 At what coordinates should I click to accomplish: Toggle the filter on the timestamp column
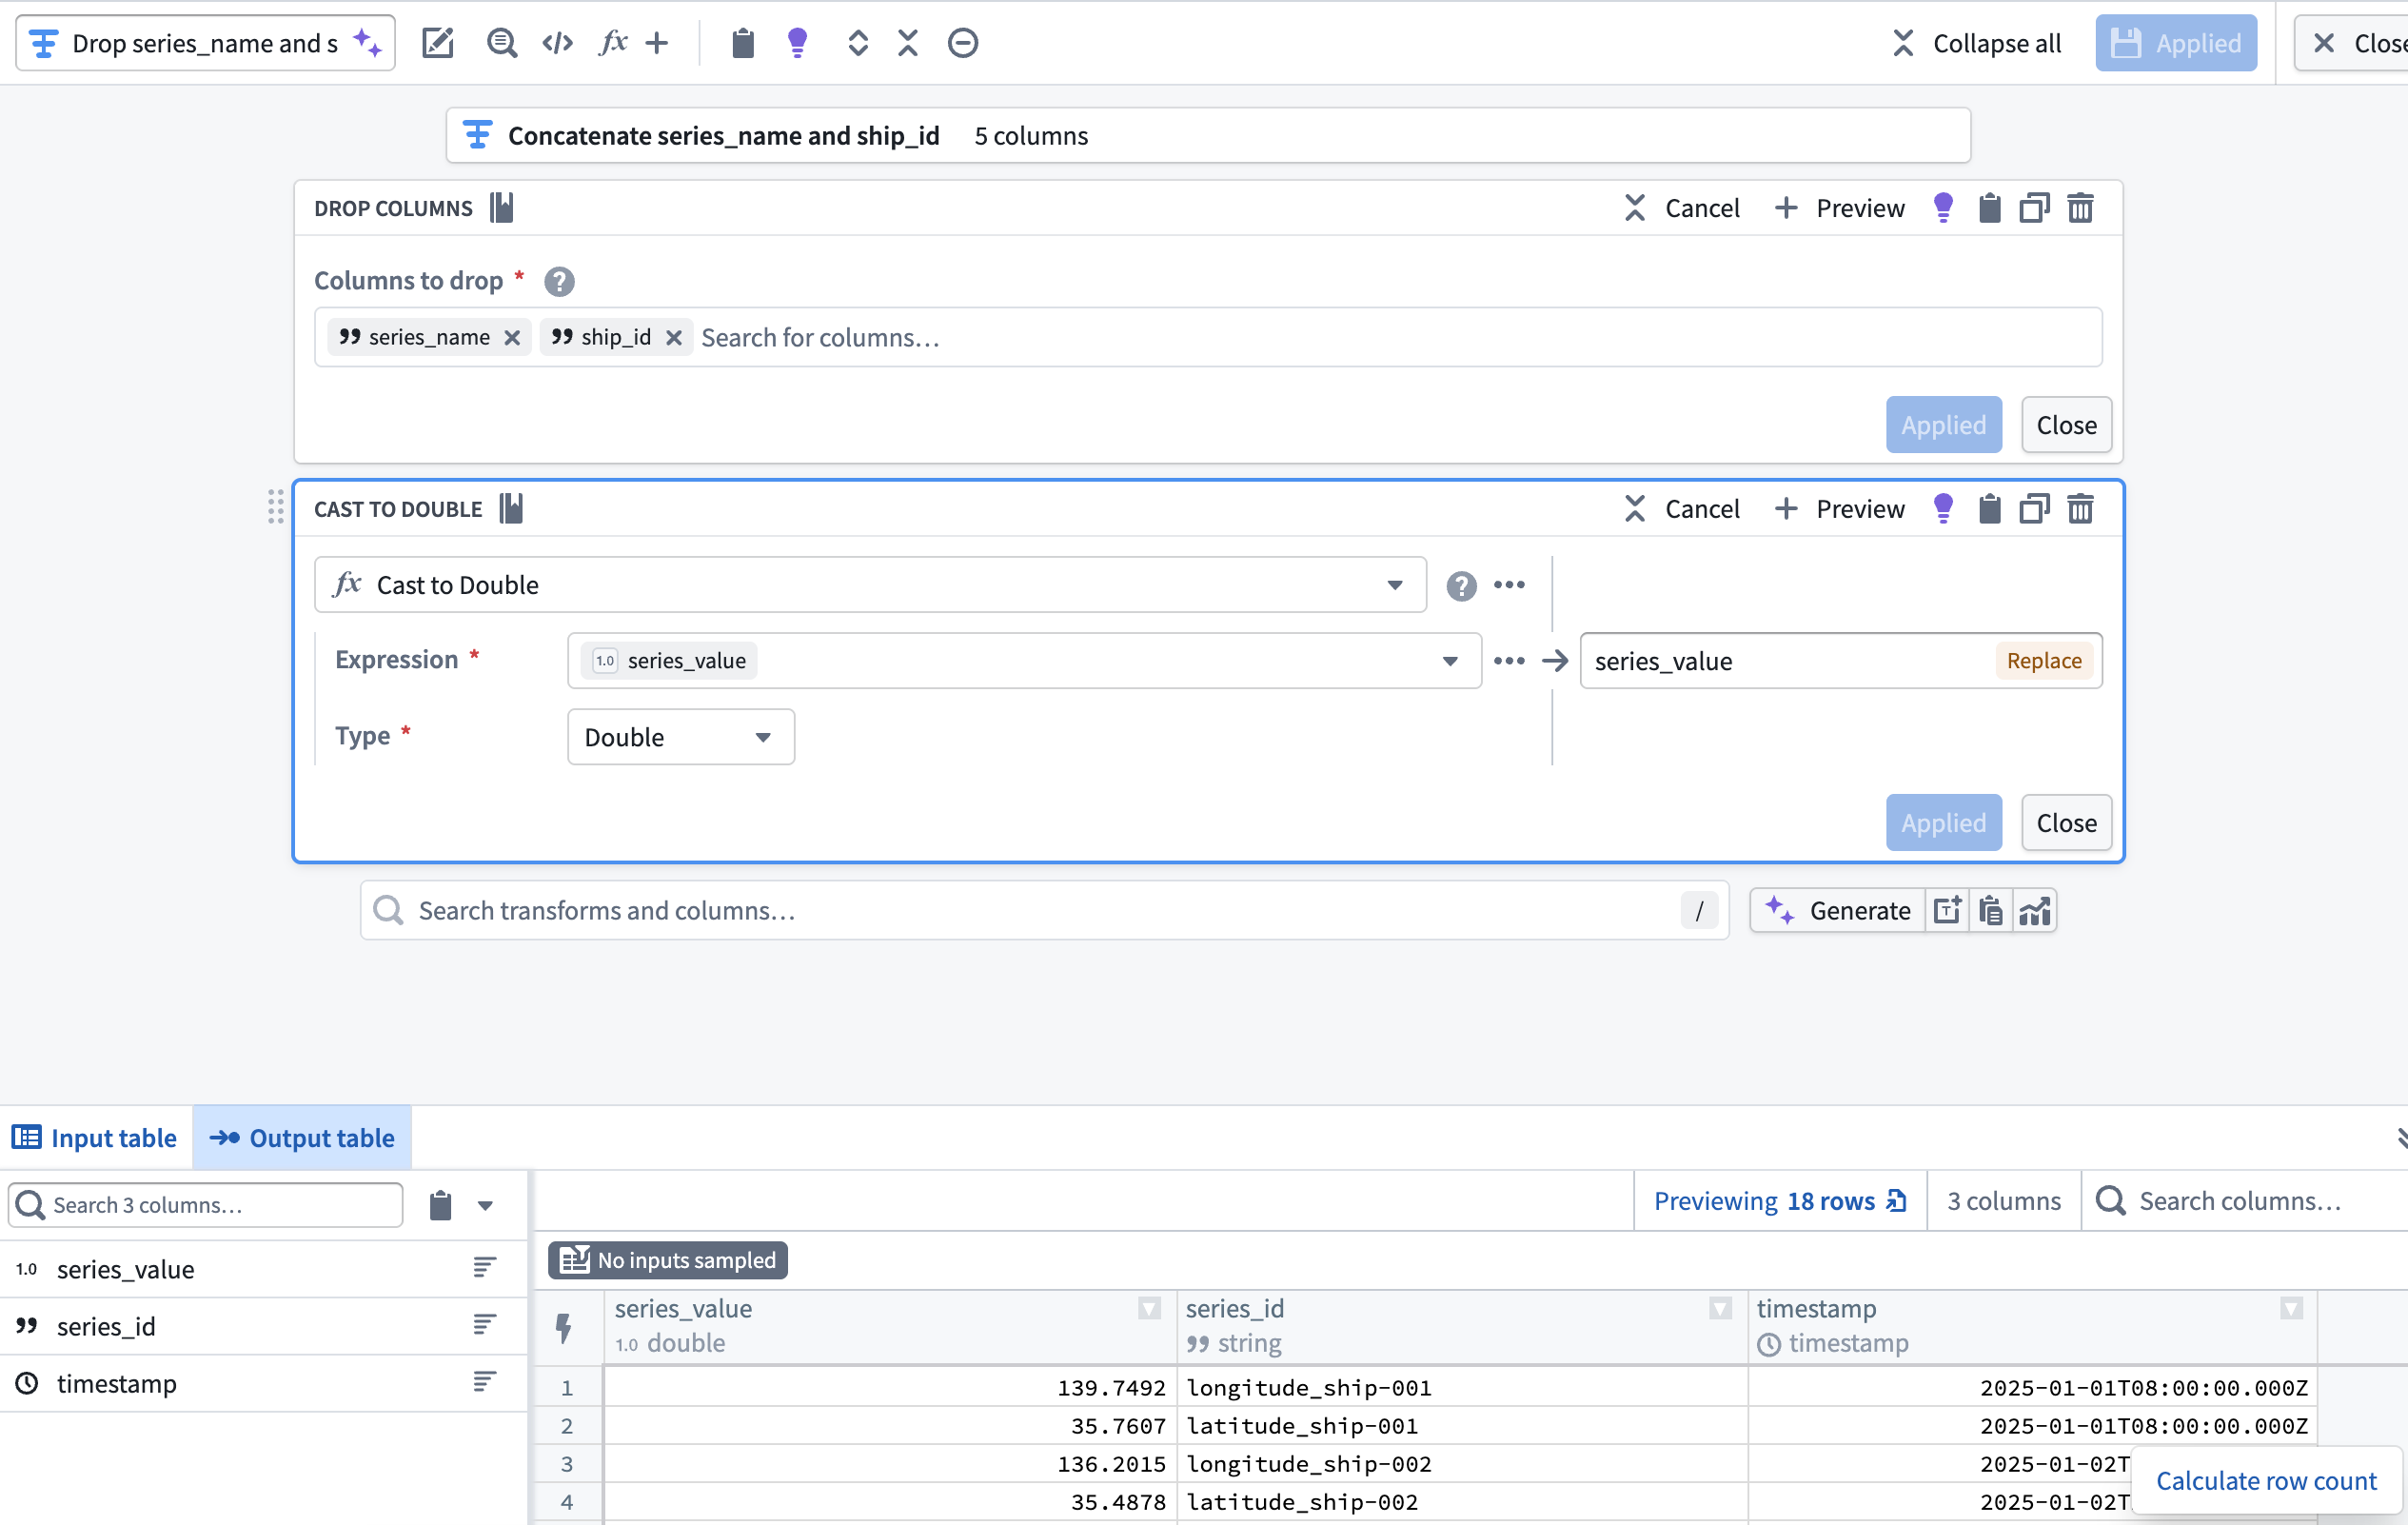2290,1308
